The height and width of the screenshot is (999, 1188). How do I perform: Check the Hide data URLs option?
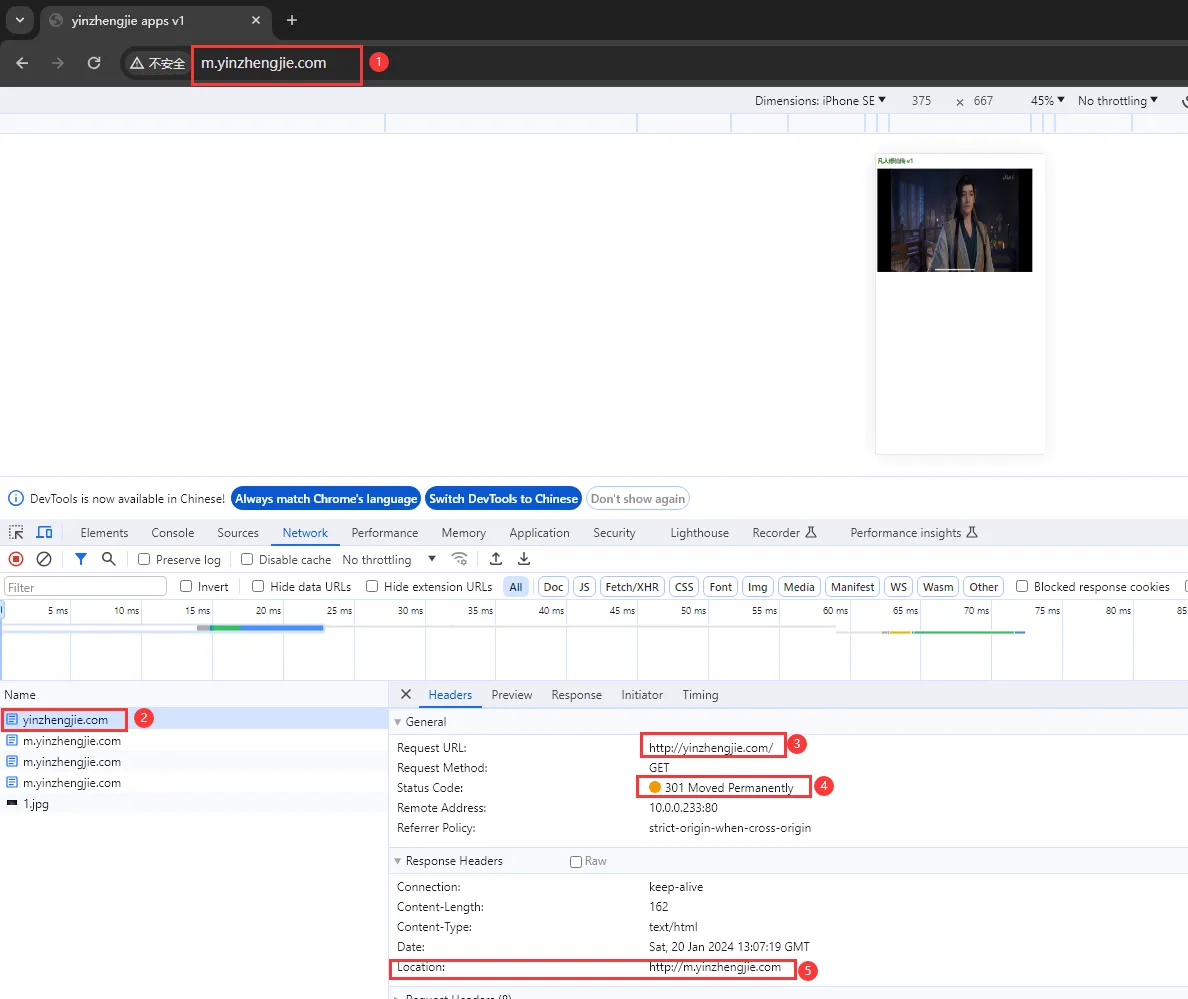258,586
